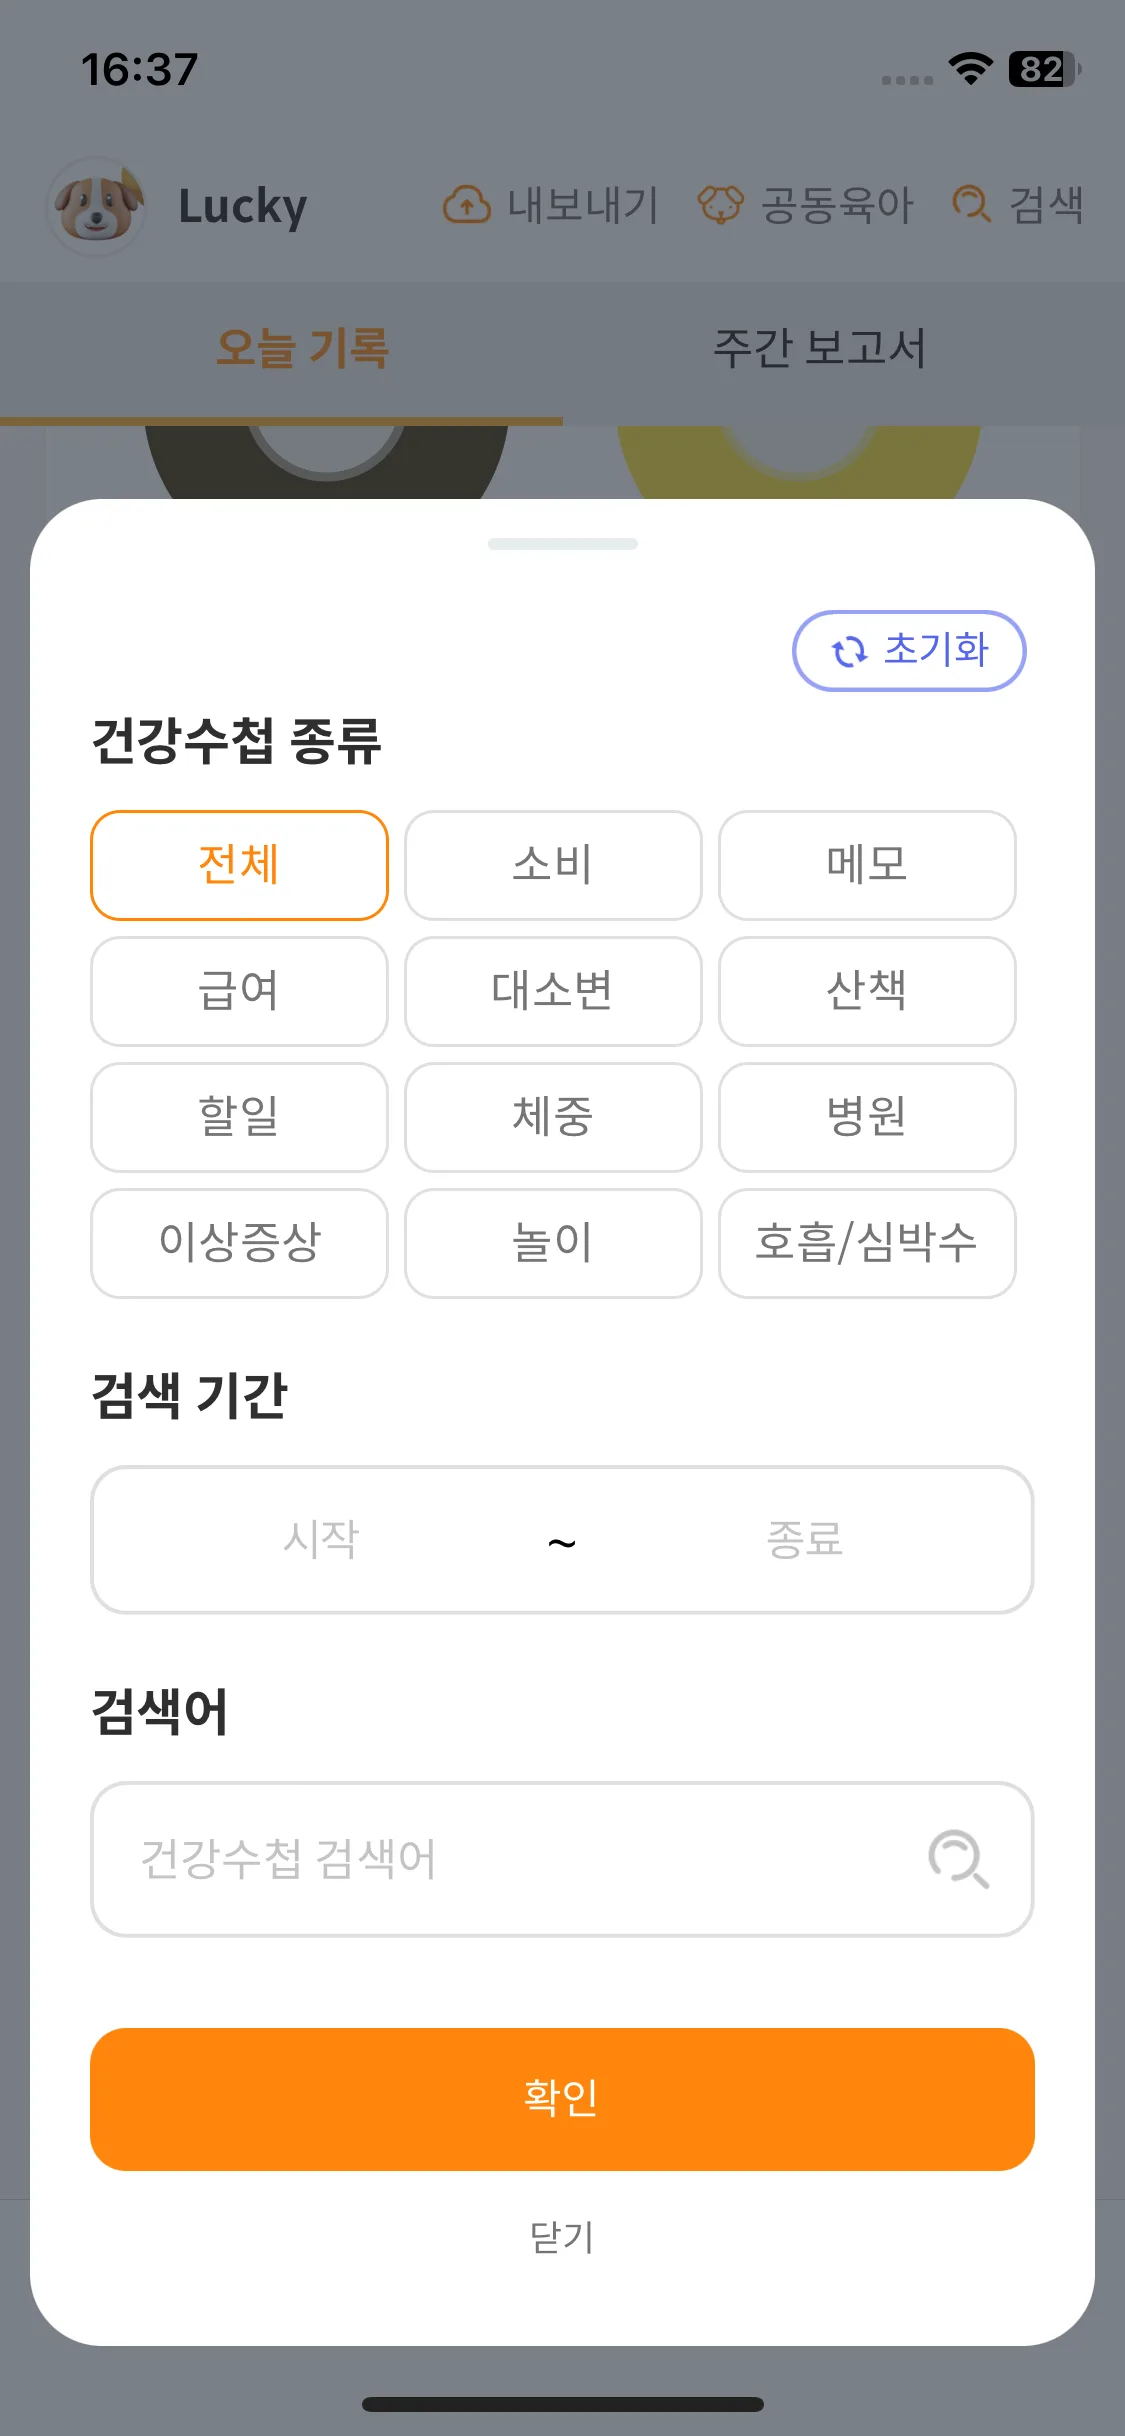Select the 전체 category chip

pos(239,865)
